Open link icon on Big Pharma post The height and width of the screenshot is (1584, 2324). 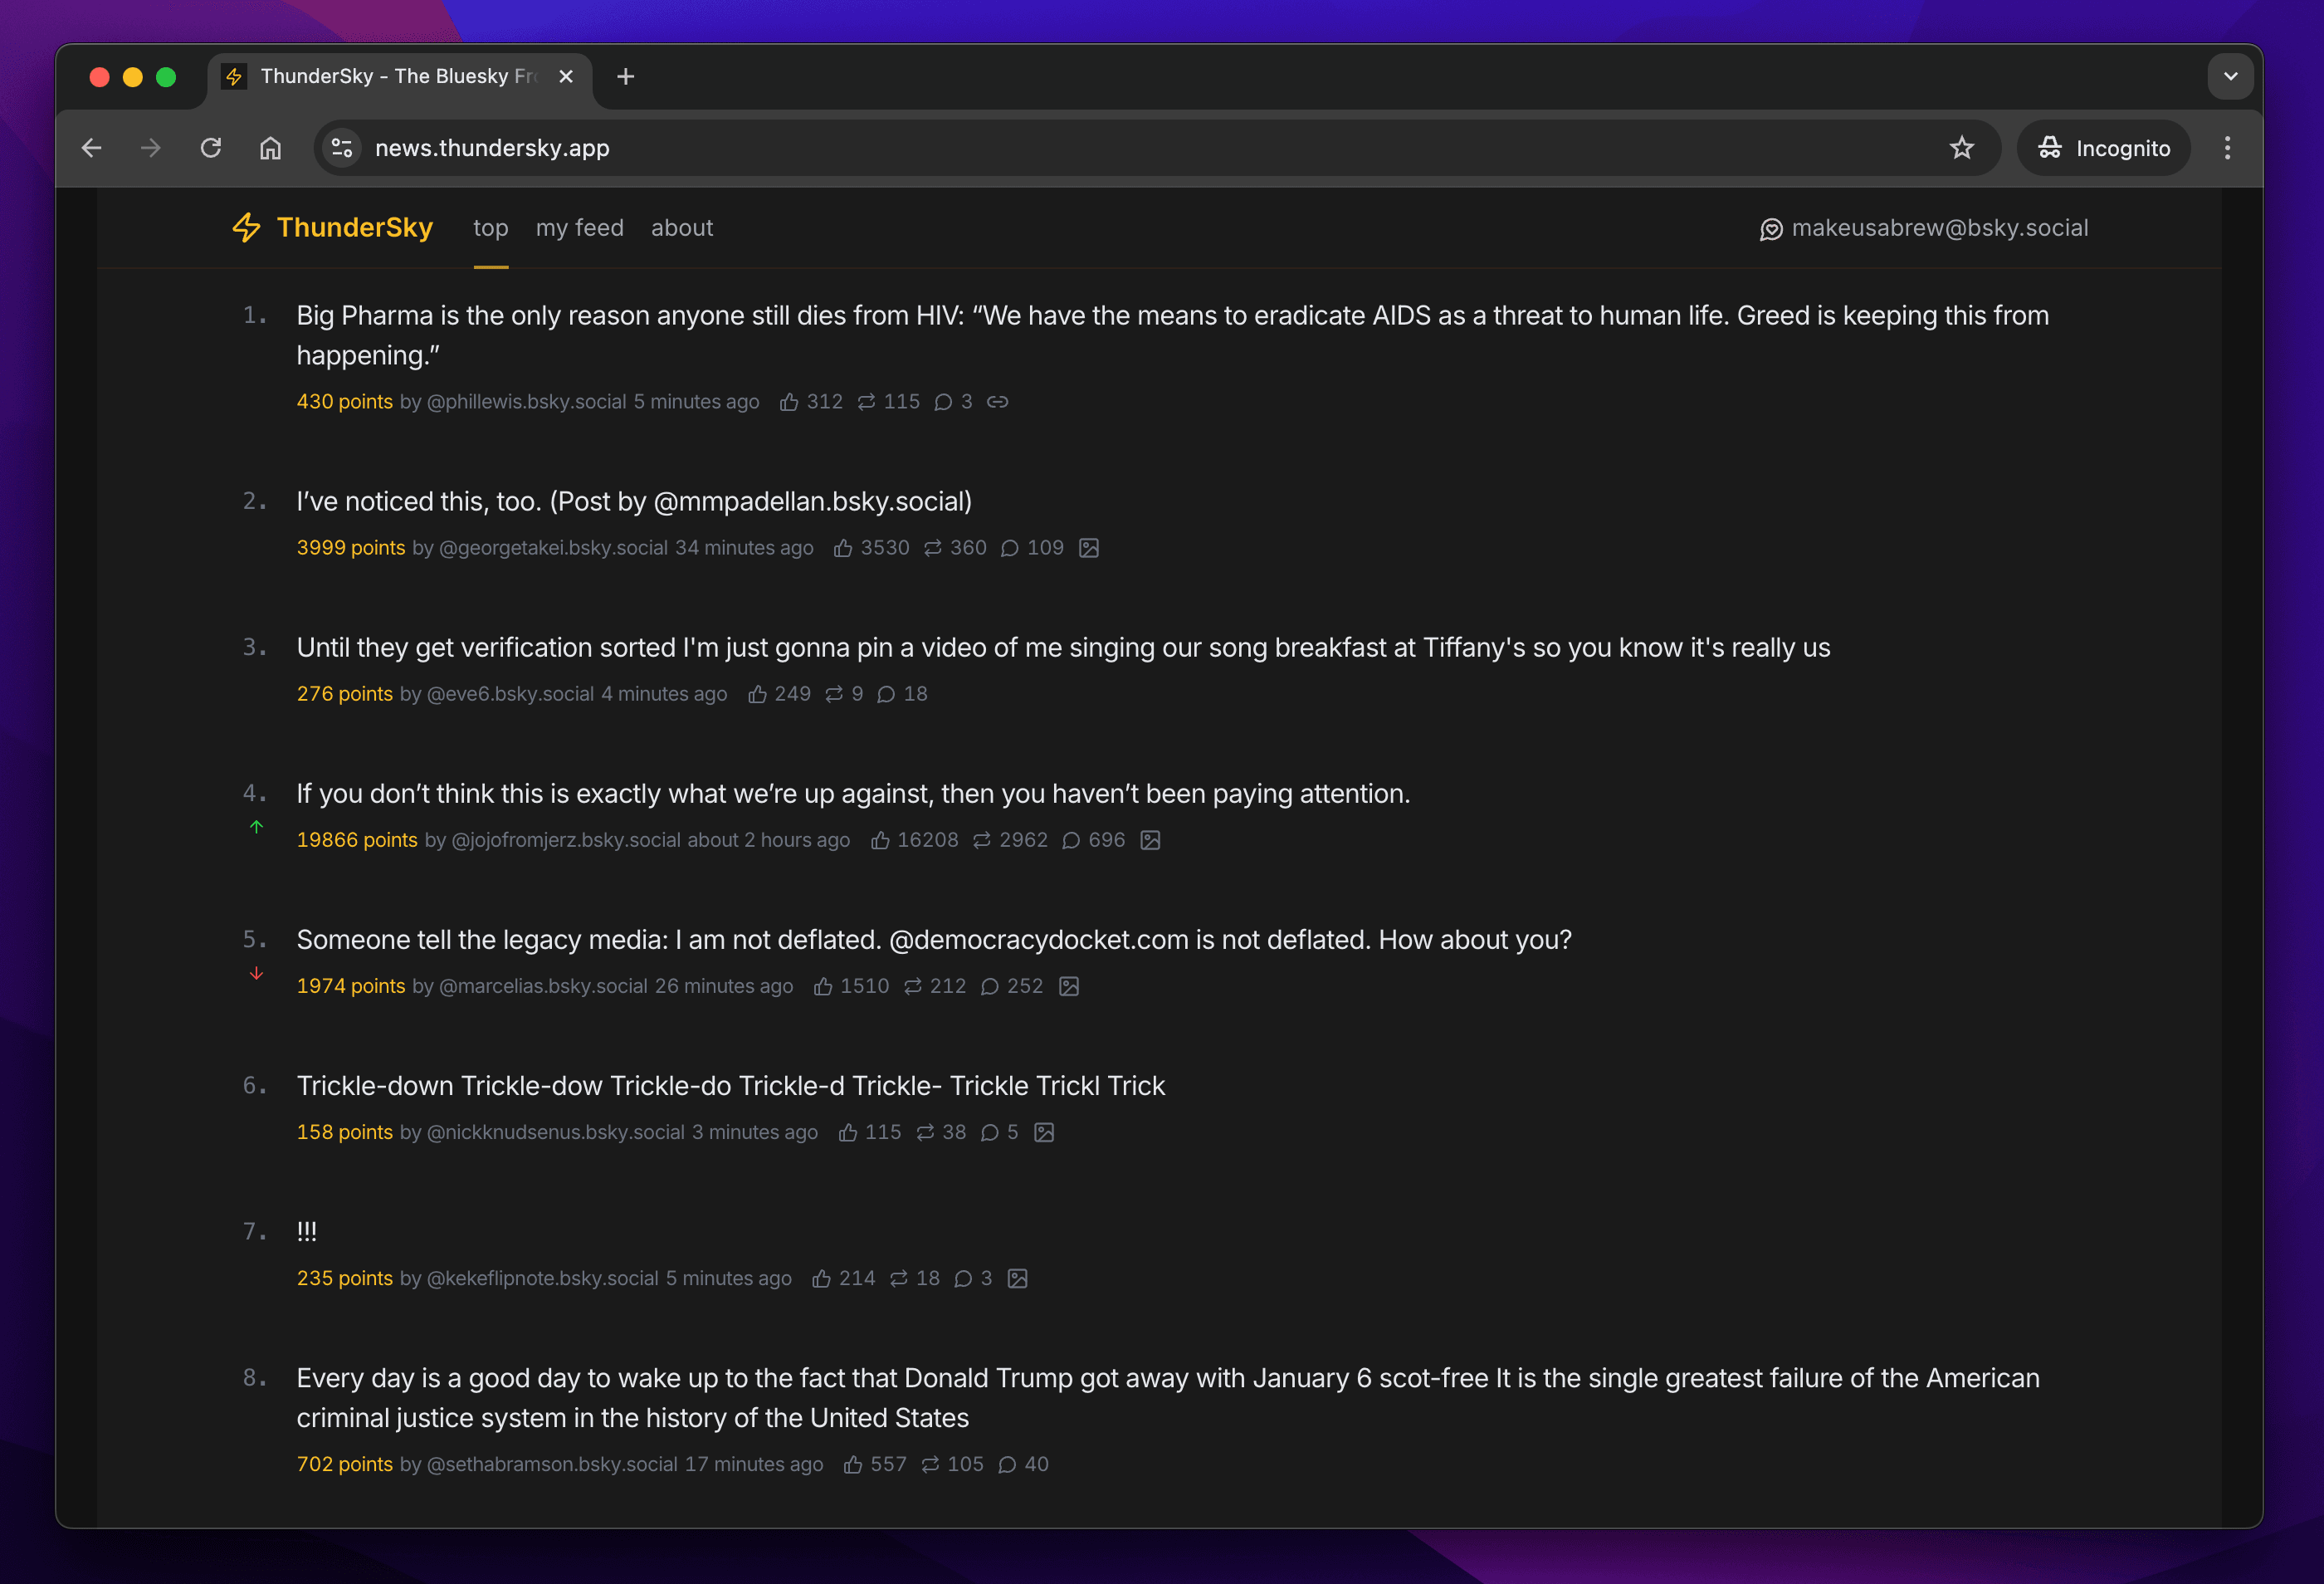tap(997, 402)
